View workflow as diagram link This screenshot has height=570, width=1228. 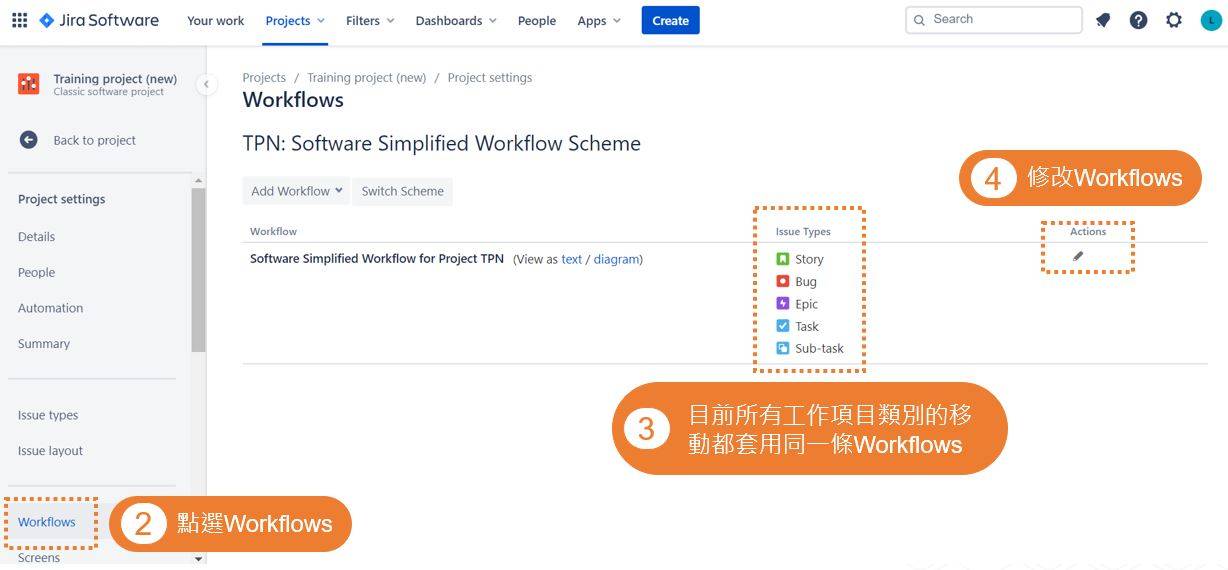point(616,259)
